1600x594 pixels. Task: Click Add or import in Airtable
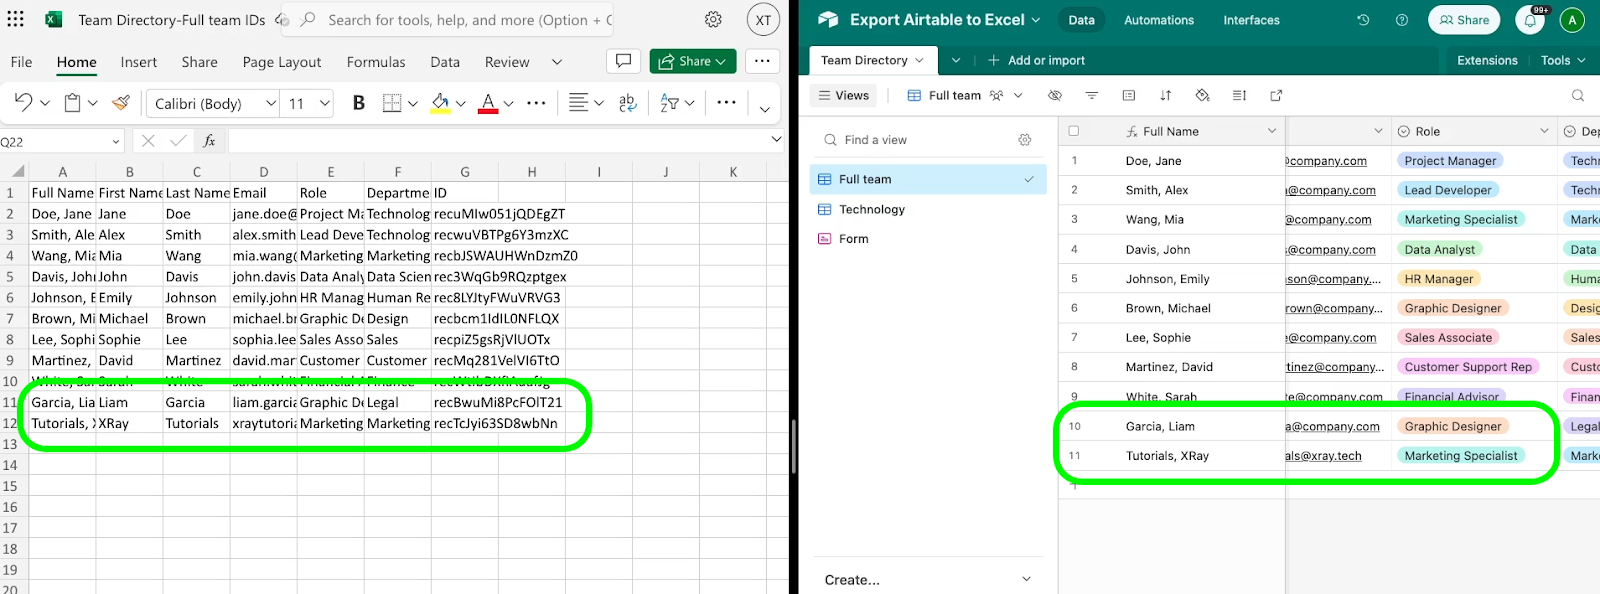click(x=1036, y=60)
